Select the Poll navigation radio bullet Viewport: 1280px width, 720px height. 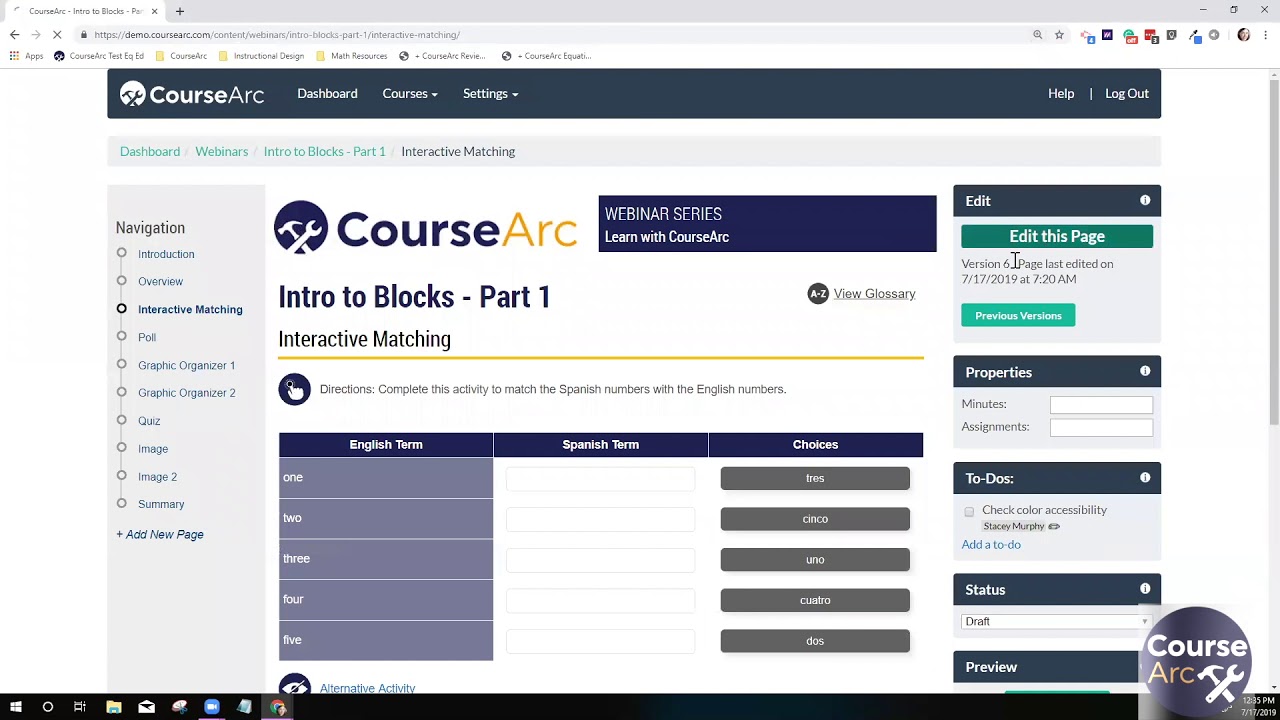[121, 337]
